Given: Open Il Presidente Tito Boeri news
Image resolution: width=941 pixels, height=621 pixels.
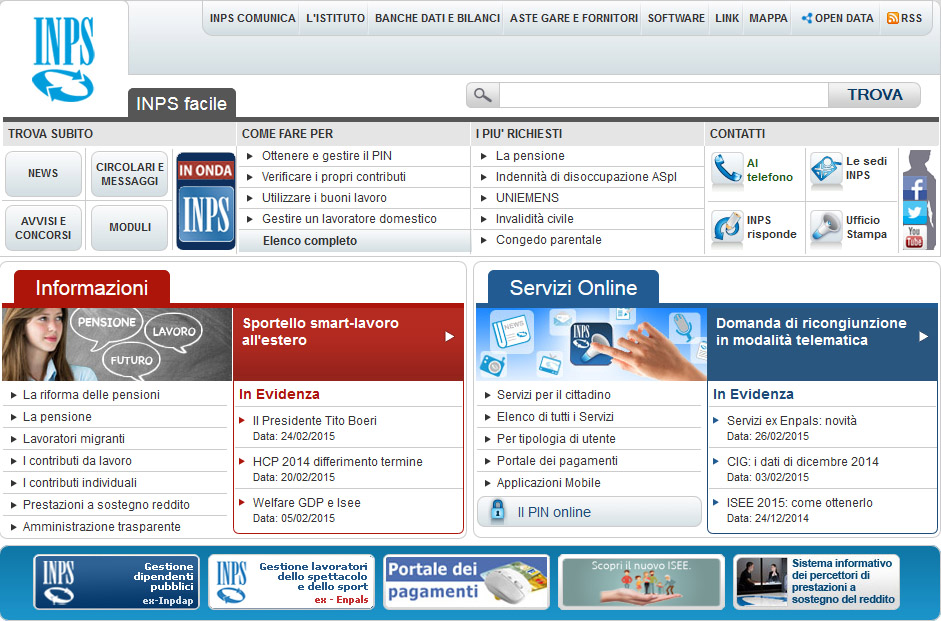Looking at the screenshot, I should [x=314, y=421].
